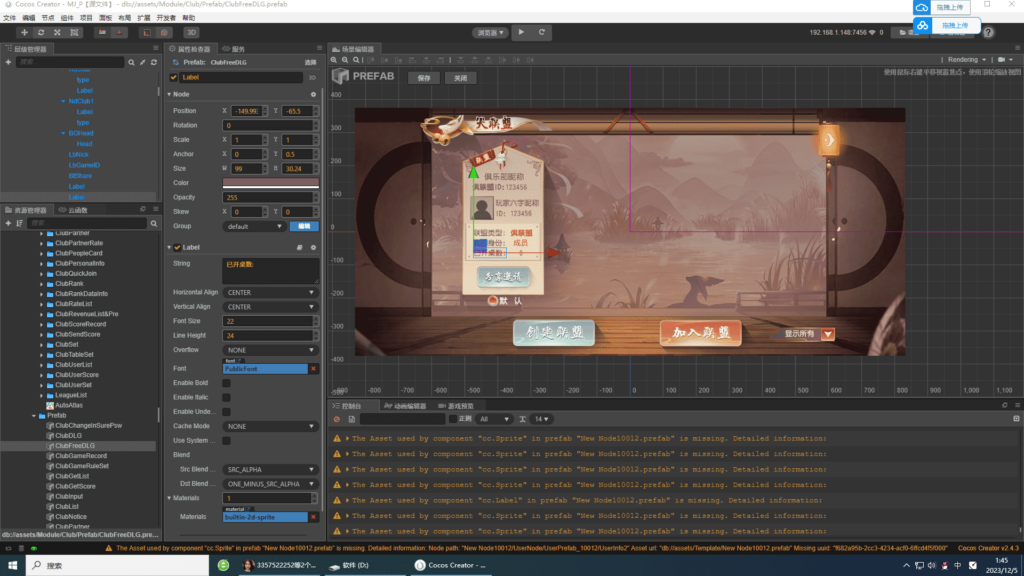Open the Node section gear settings
The image size is (1024, 576).
[x=313, y=94]
